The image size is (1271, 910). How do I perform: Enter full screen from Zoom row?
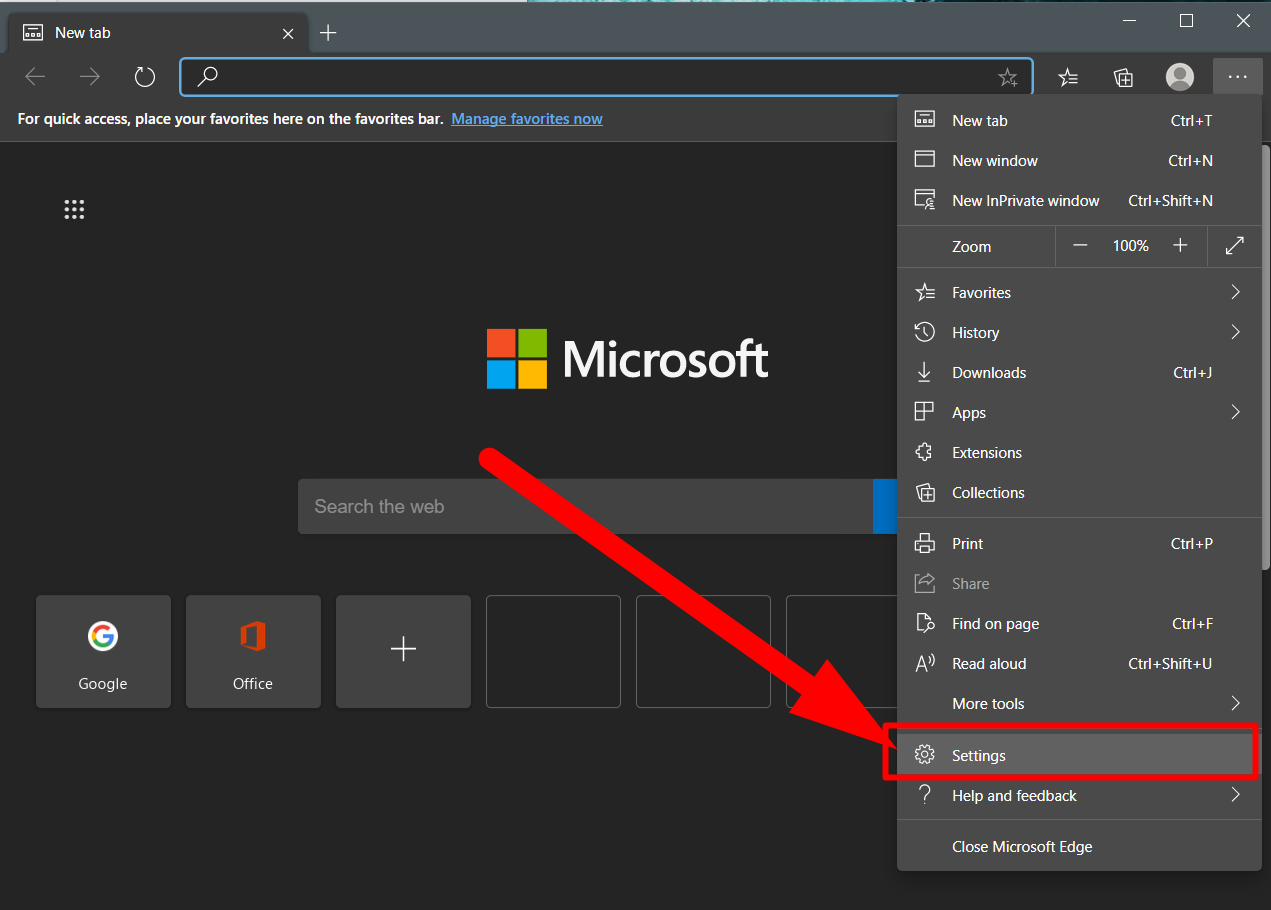click(1234, 245)
